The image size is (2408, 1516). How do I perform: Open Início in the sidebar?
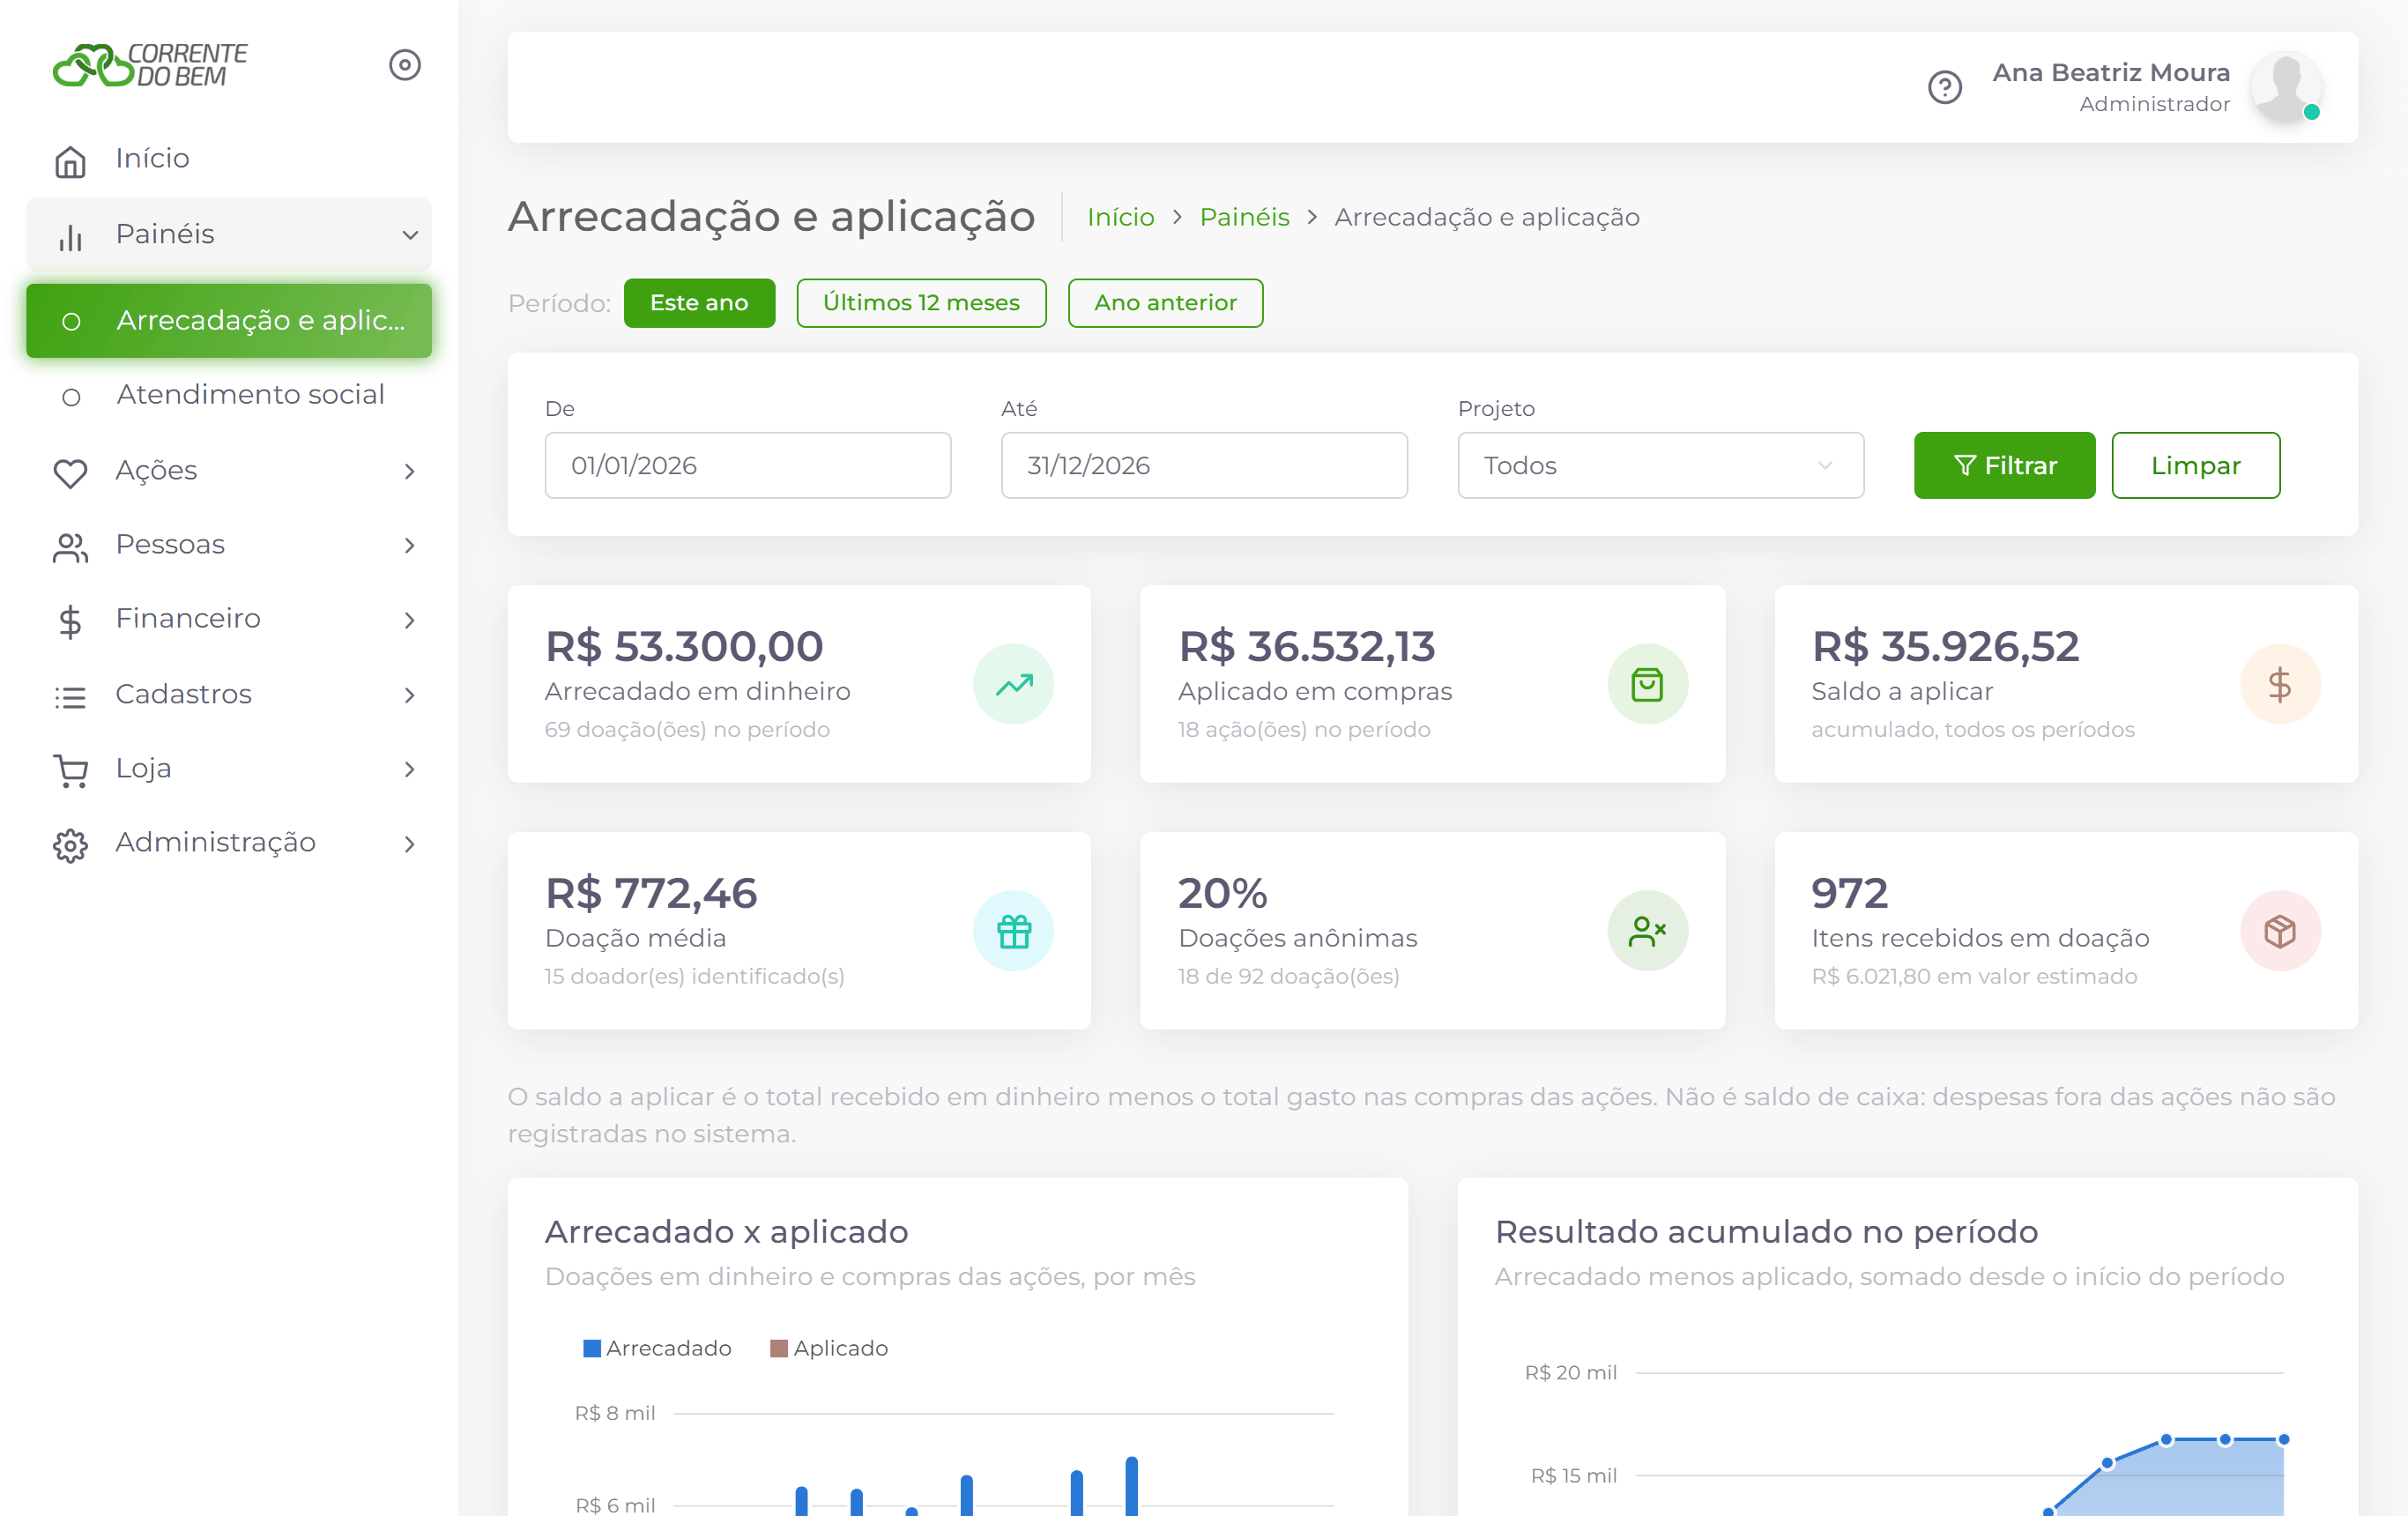pyautogui.click(x=229, y=159)
